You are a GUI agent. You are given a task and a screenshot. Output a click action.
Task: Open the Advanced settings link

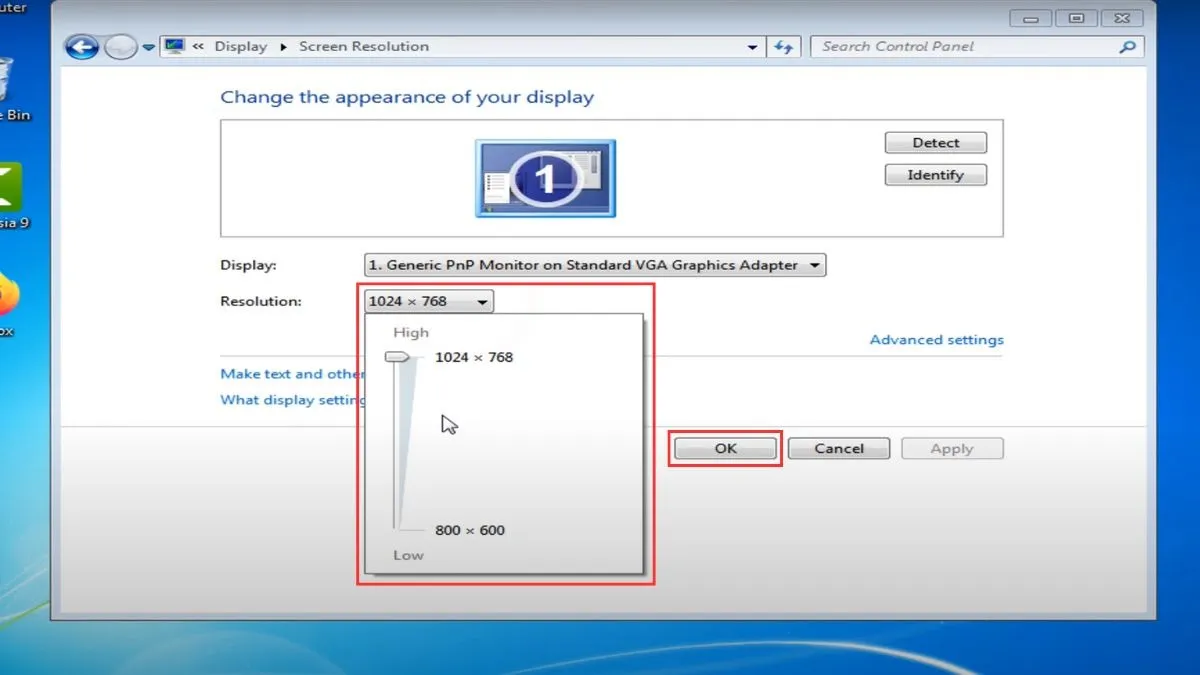click(x=936, y=340)
